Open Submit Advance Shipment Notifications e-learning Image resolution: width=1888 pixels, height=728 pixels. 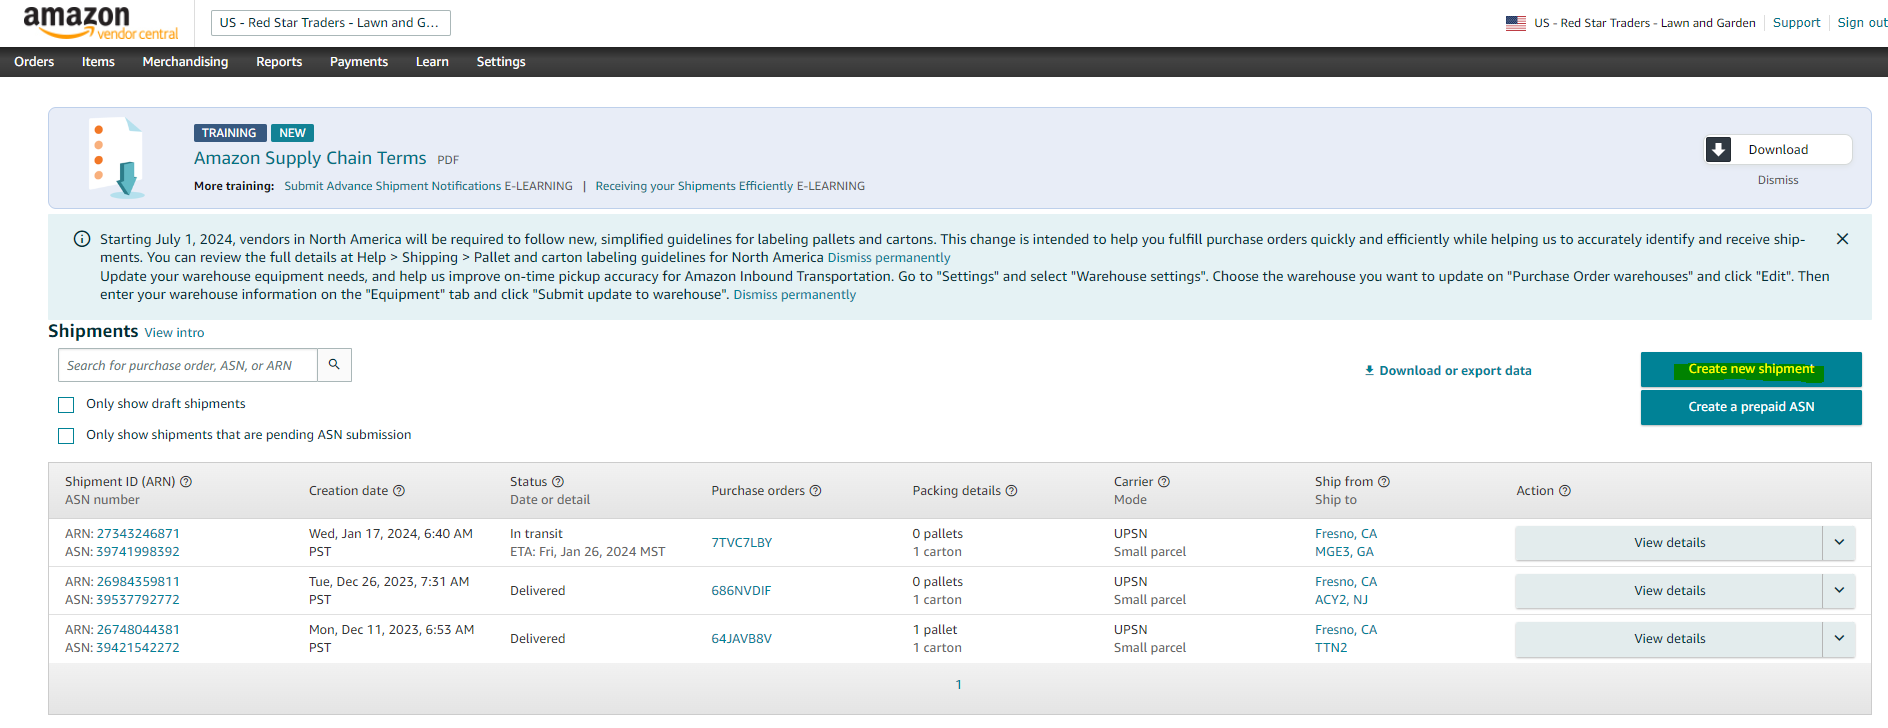(x=428, y=186)
